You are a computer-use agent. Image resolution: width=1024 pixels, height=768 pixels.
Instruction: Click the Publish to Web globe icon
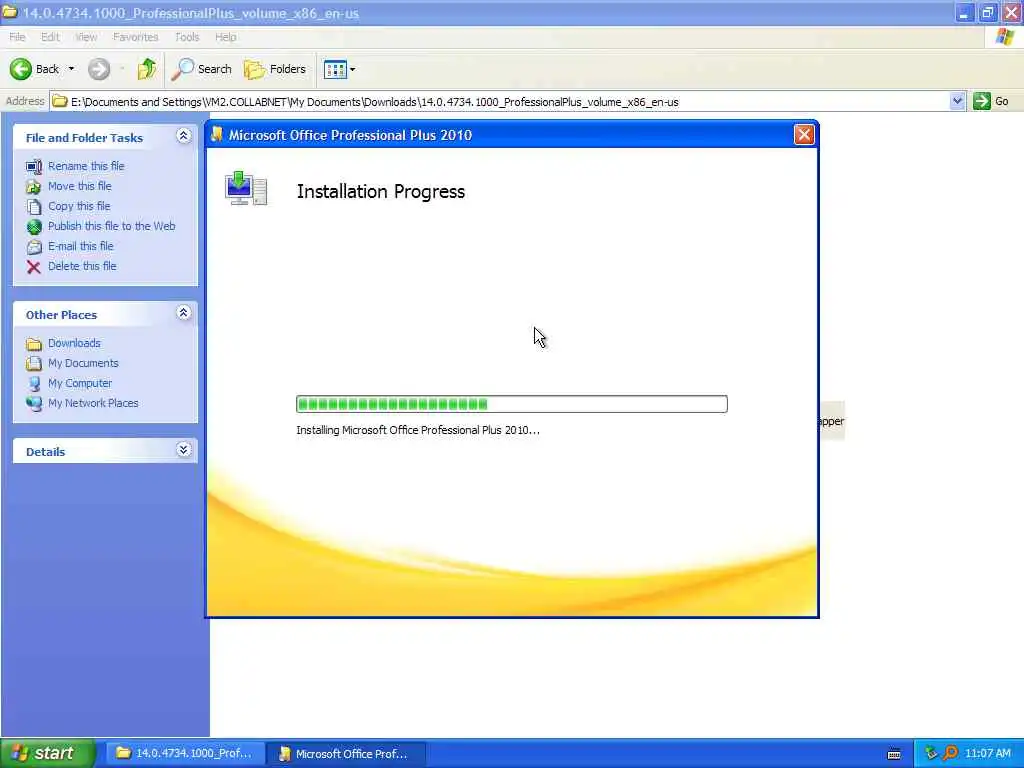click(34, 227)
